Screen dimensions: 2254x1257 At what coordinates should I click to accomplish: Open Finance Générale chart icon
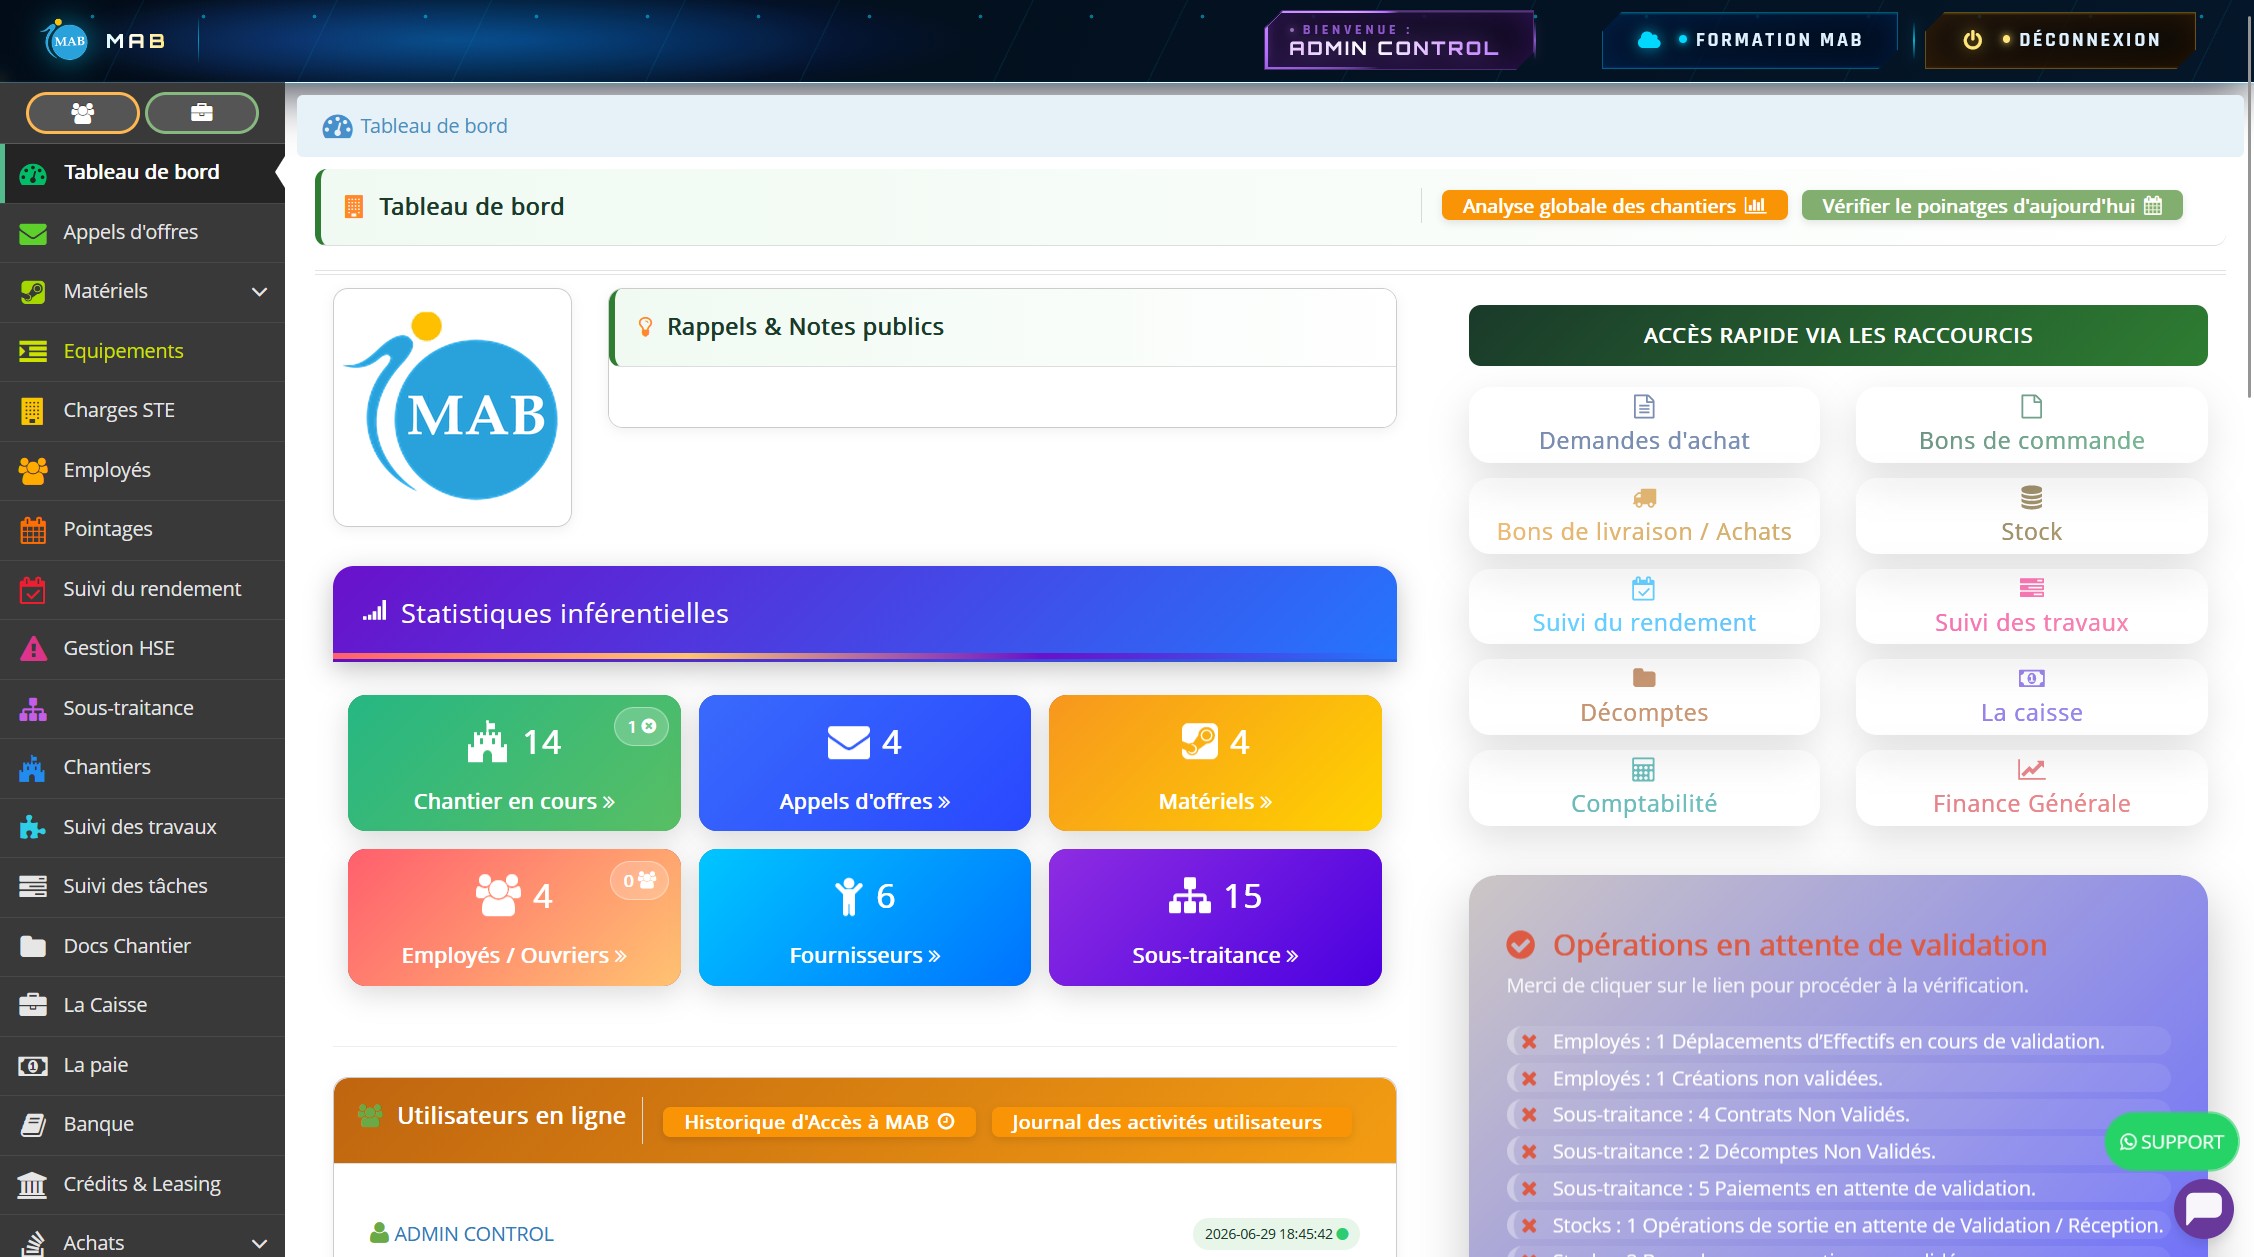click(x=2031, y=770)
